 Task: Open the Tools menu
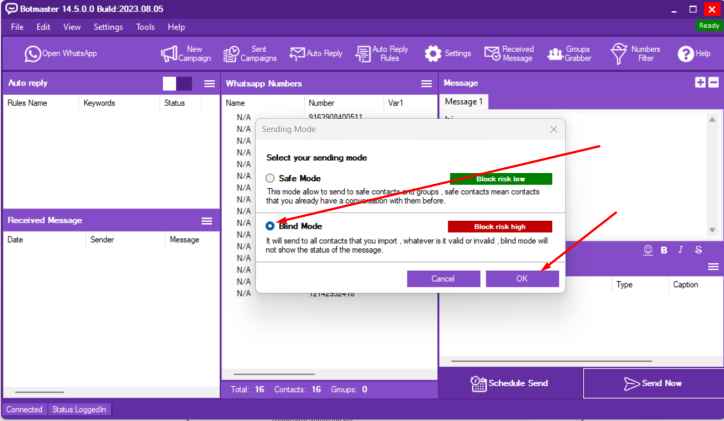pos(145,26)
